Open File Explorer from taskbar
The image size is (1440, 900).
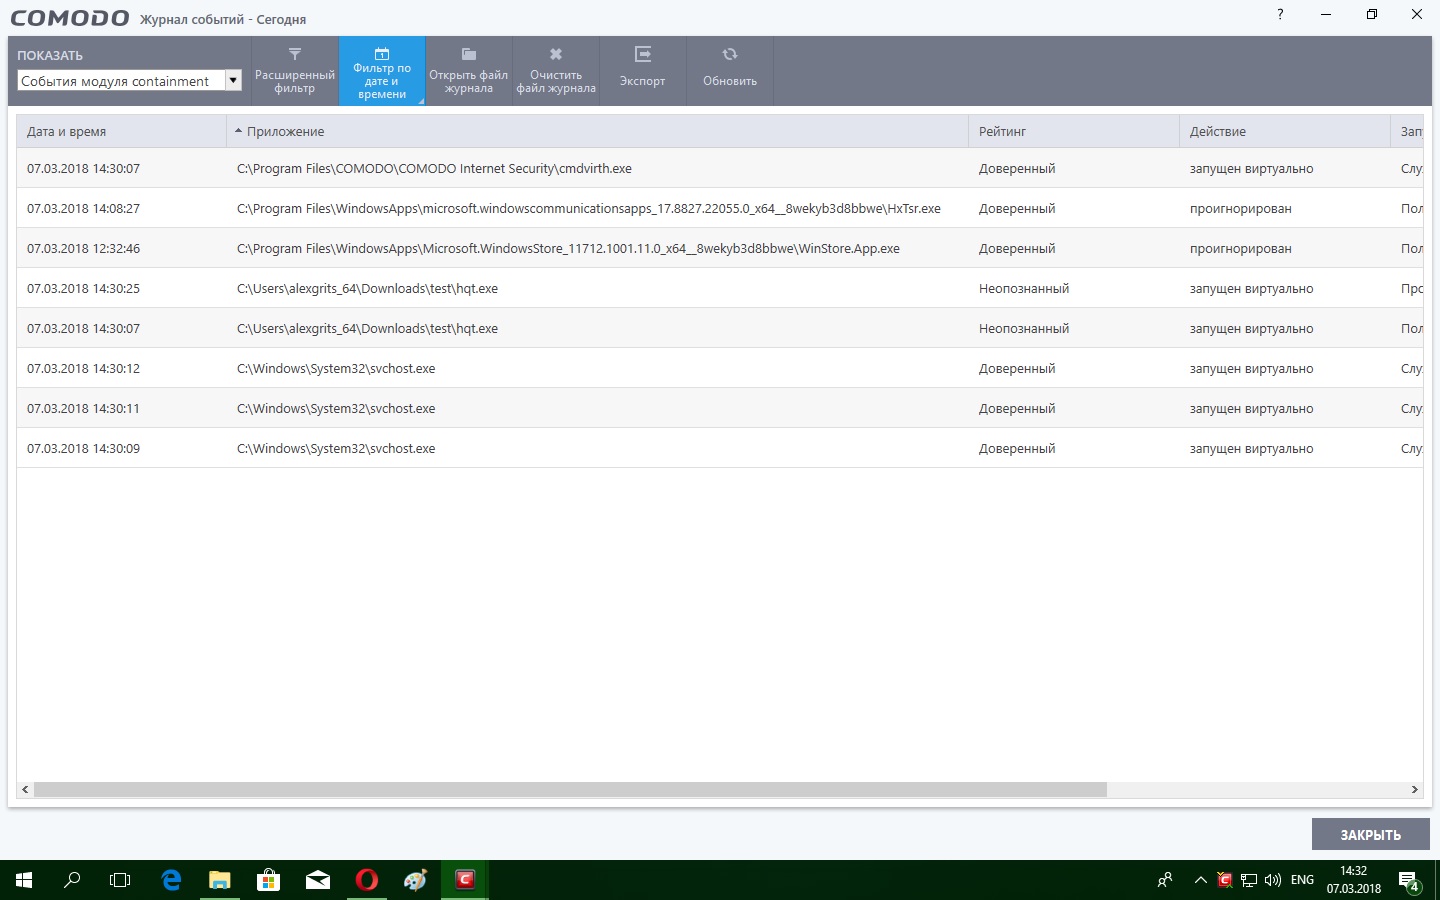coord(219,880)
